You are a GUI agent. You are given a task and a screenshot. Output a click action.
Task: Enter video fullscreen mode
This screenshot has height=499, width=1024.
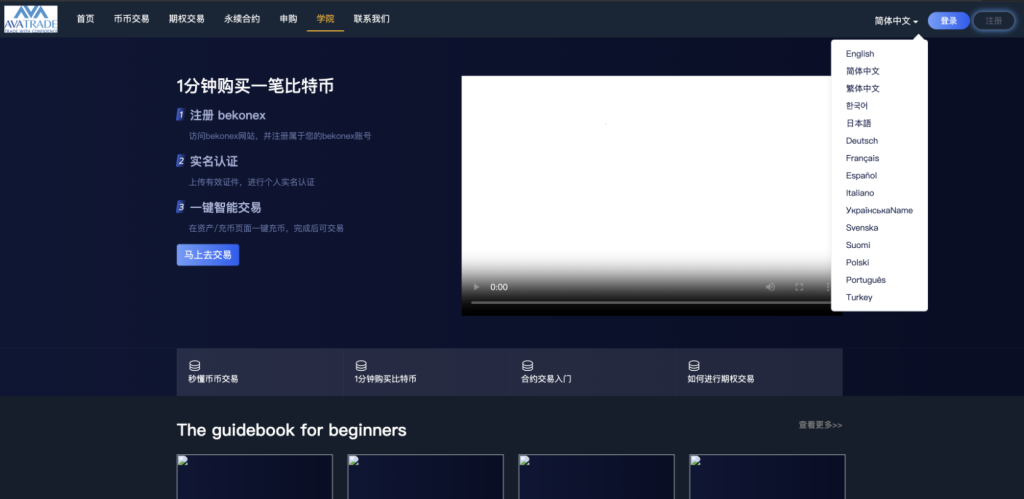(799, 287)
